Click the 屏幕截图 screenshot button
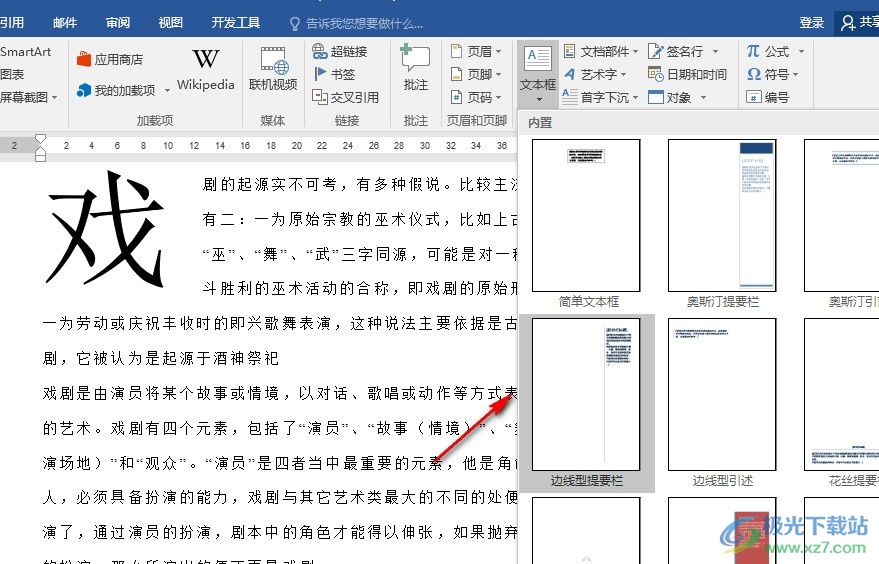Viewport: 879px width, 564px height. coord(24,98)
